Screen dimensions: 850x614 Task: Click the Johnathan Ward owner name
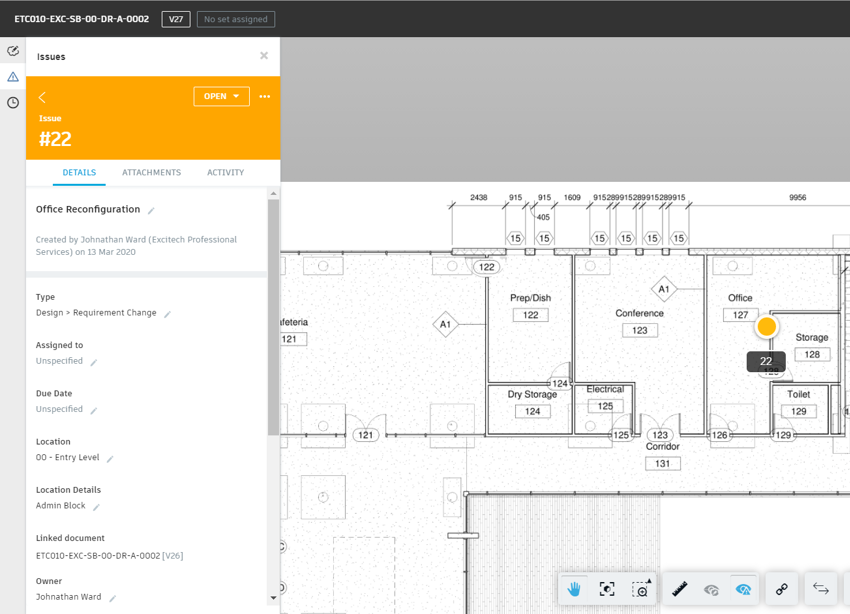[x=68, y=597]
